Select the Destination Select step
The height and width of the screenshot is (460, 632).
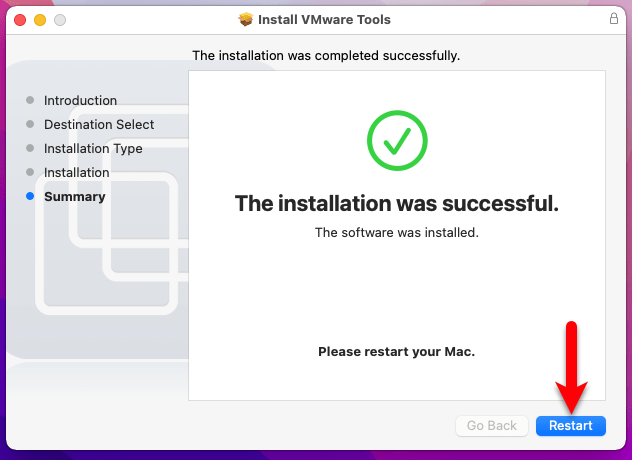(x=99, y=125)
